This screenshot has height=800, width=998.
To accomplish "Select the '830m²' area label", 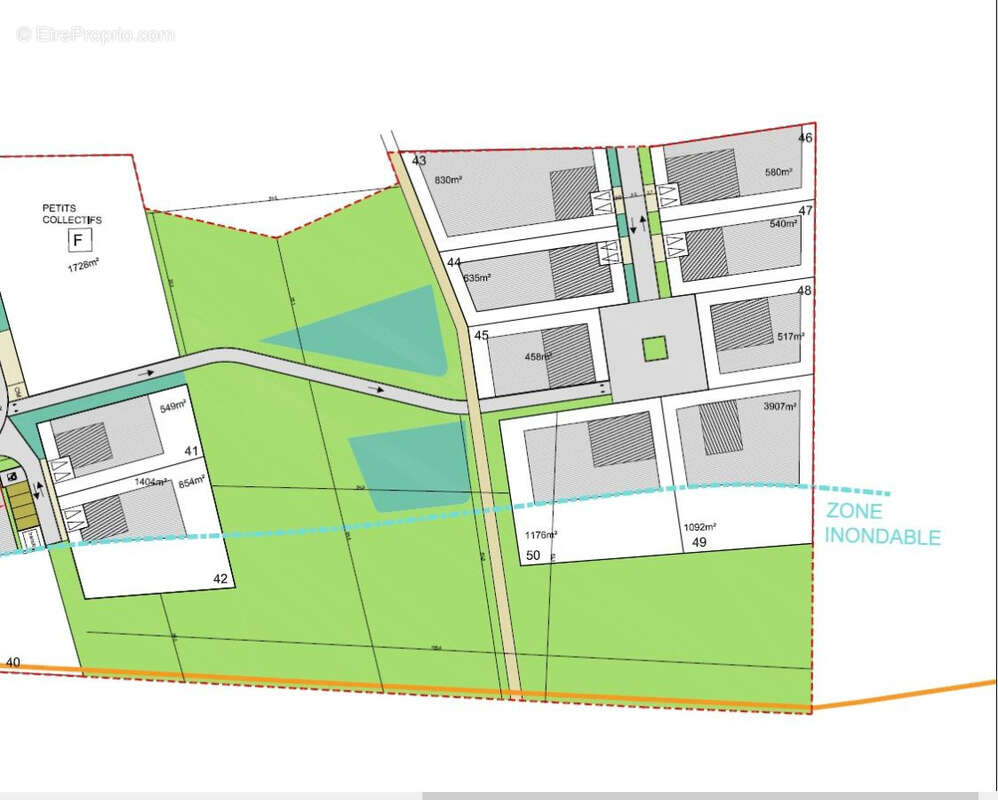I will tap(448, 180).
